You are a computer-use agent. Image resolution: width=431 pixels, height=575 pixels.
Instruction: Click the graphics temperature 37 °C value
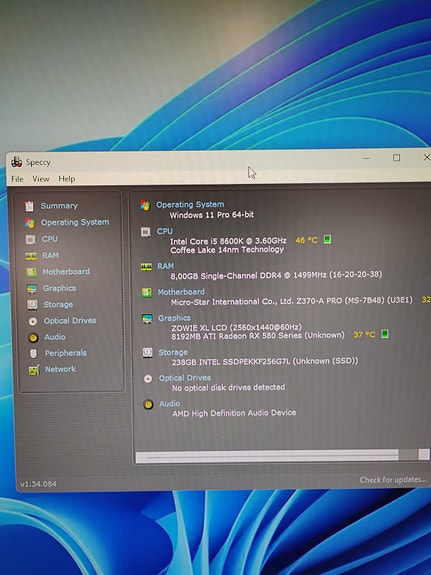[364, 335]
